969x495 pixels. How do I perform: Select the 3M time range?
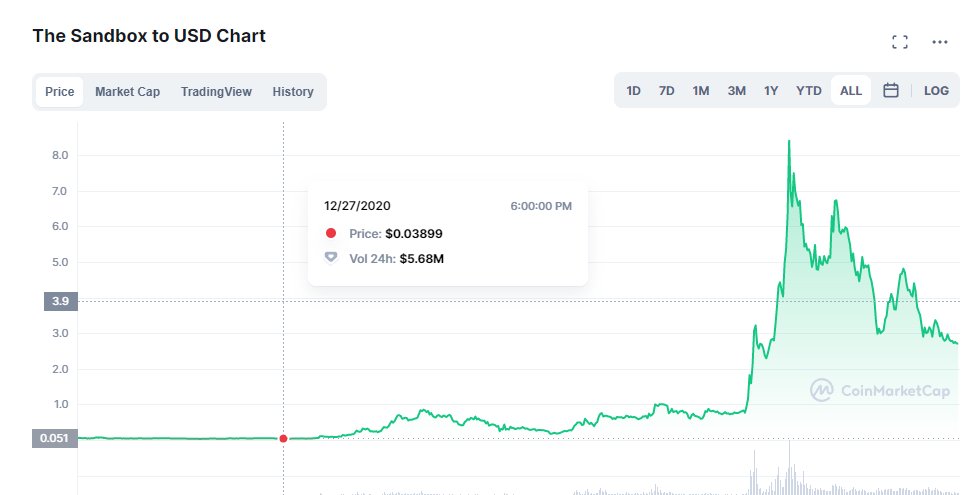point(737,91)
